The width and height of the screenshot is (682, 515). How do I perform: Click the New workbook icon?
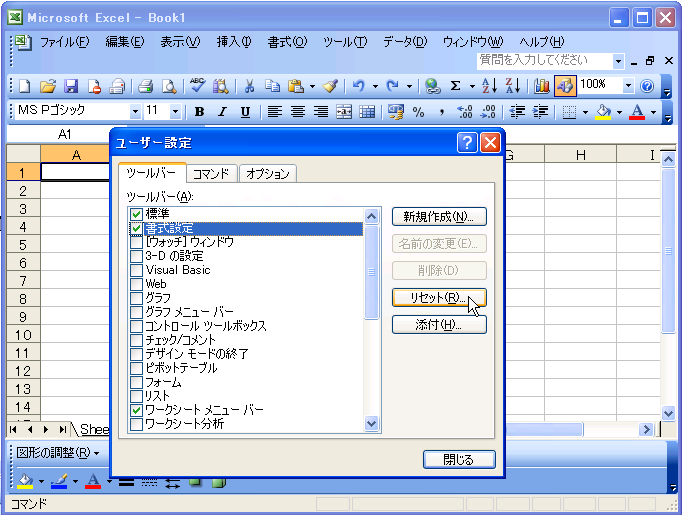click(24, 86)
